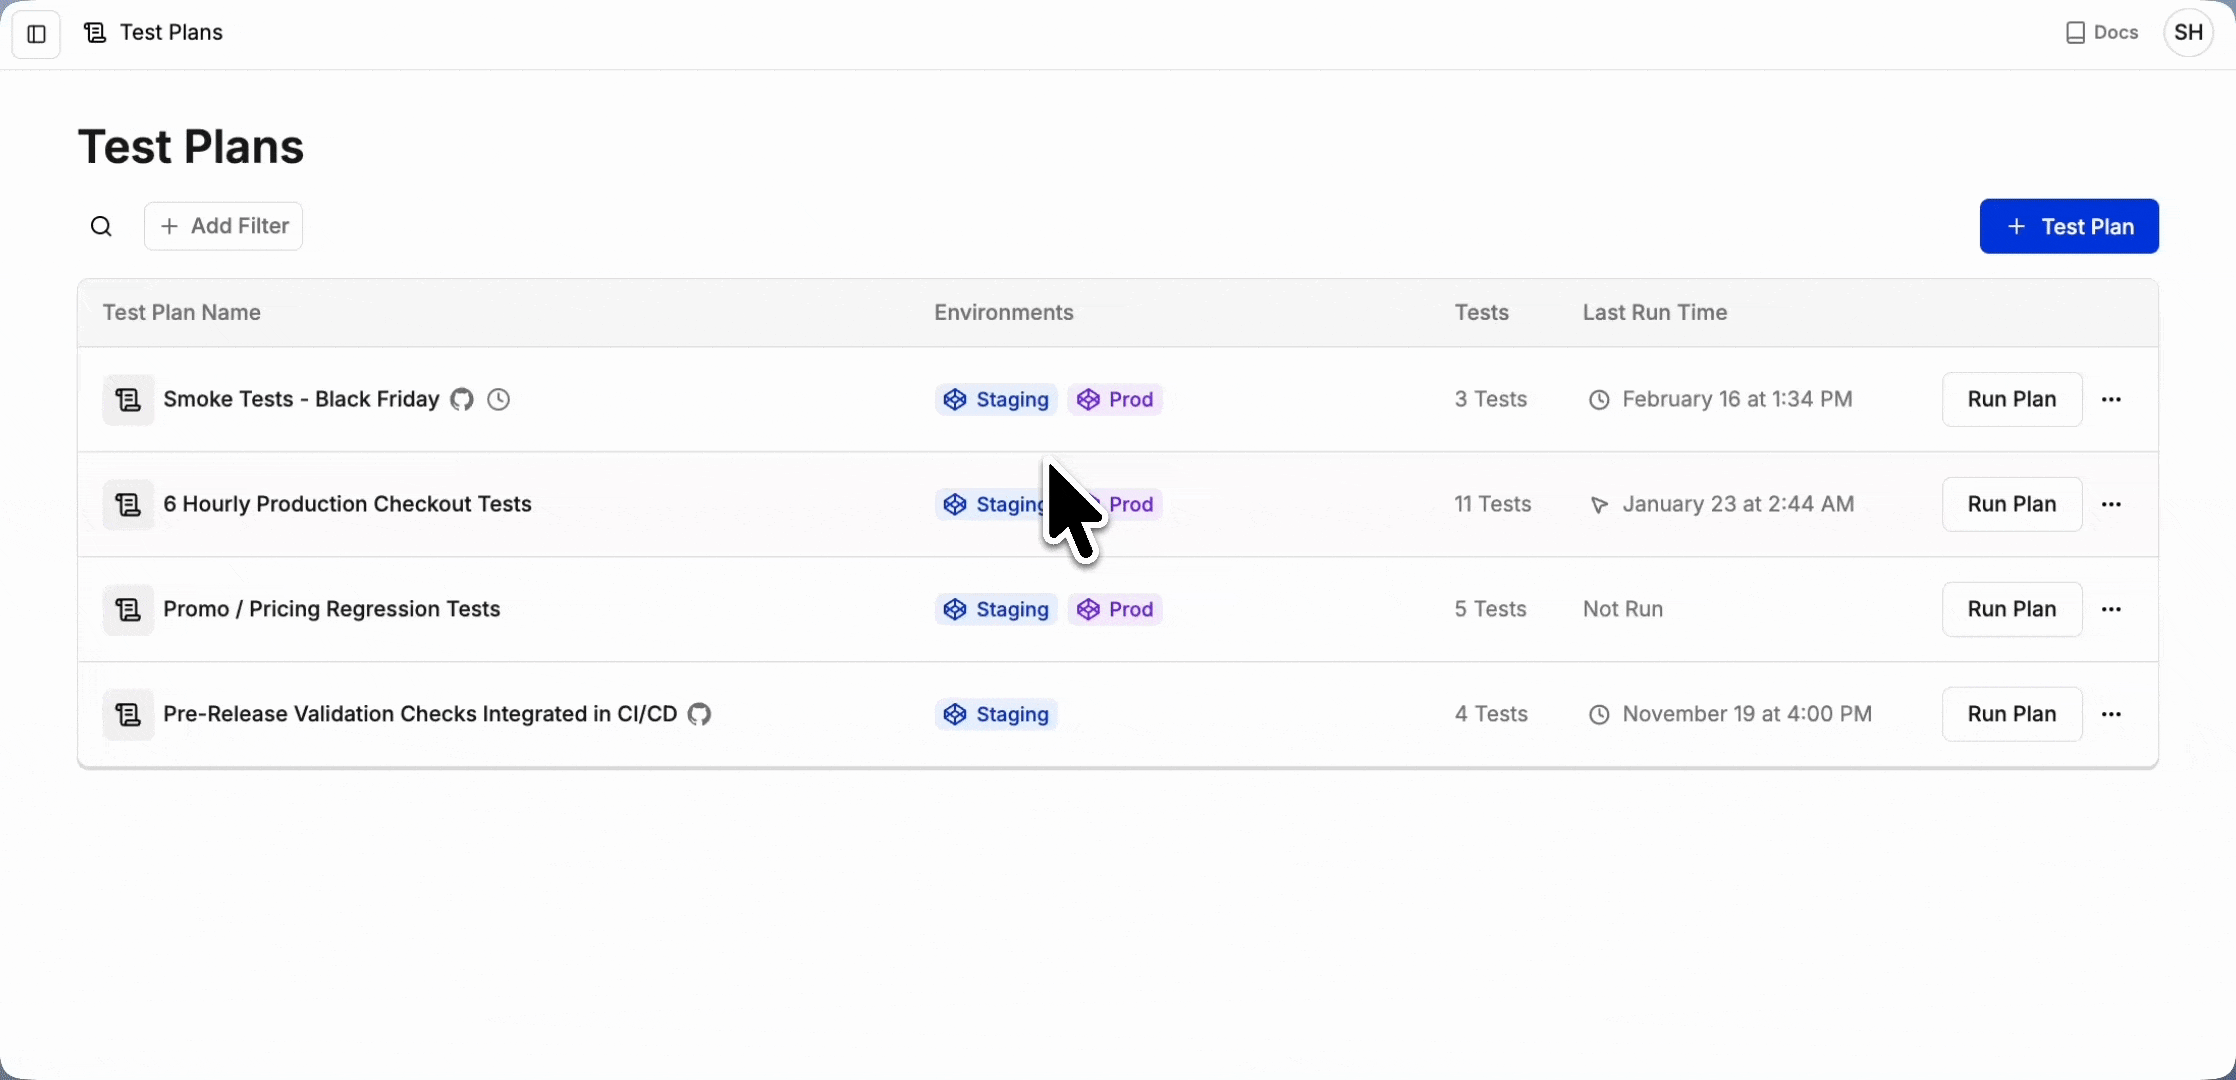Click schedule clock icon beside Smoke Tests
The image size is (2236, 1080).
pyautogui.click(x=498, y=400)
